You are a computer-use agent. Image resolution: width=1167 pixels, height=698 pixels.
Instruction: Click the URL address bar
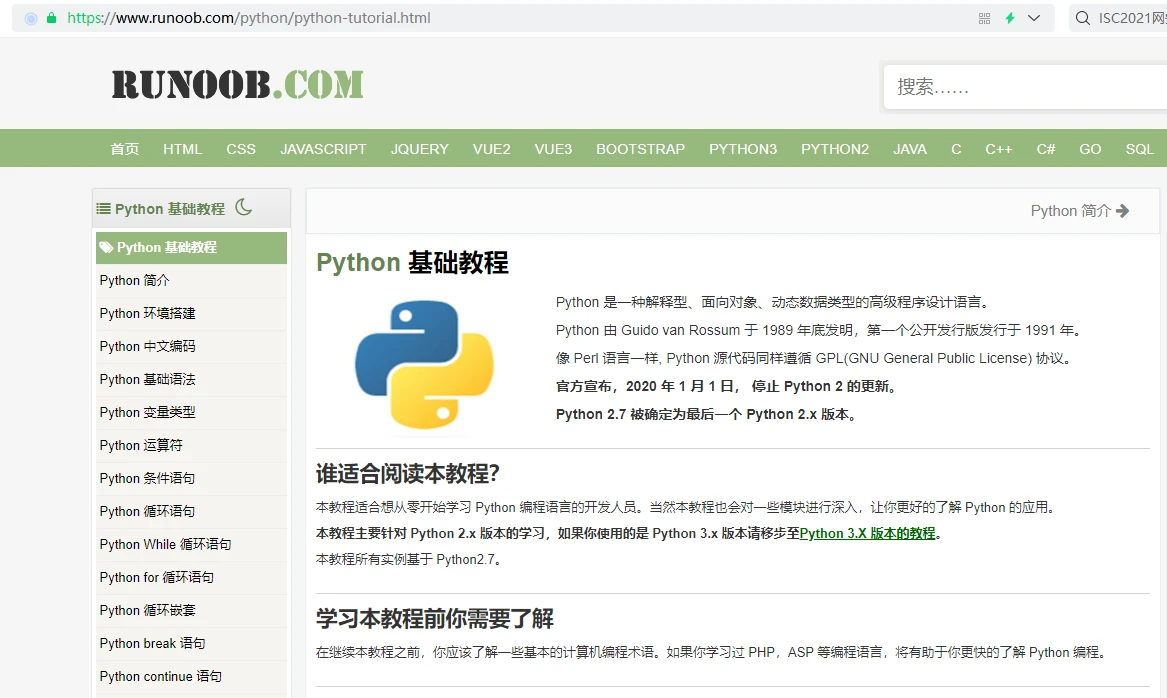pyautogui.click(x=533, y=18)
